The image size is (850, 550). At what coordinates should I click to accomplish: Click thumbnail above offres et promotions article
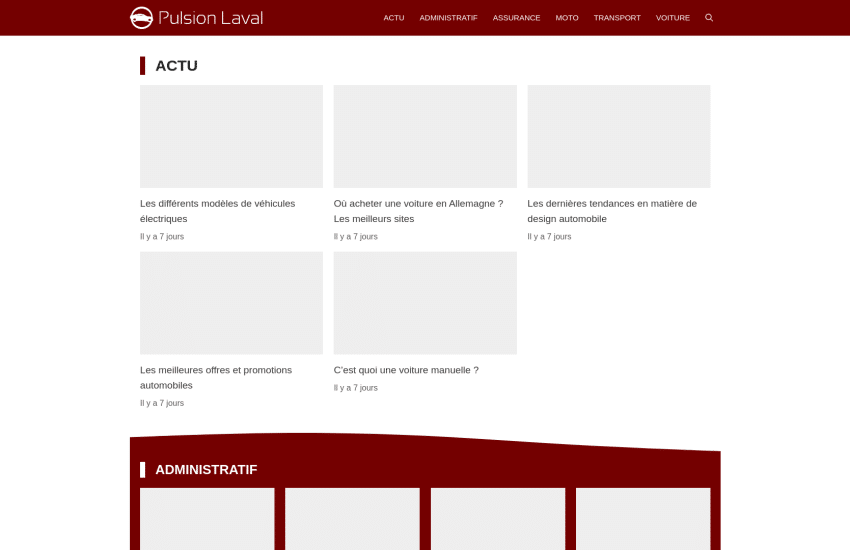pos(231,303)
